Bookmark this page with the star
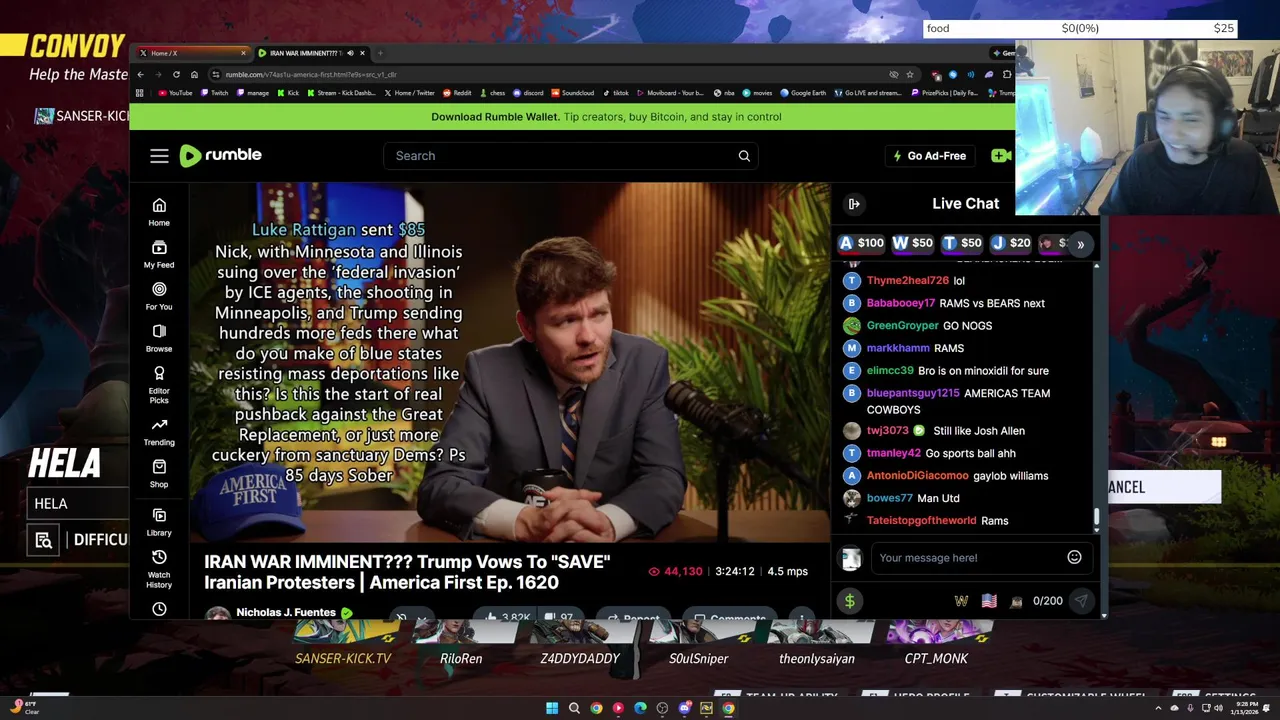 [910, 74]
